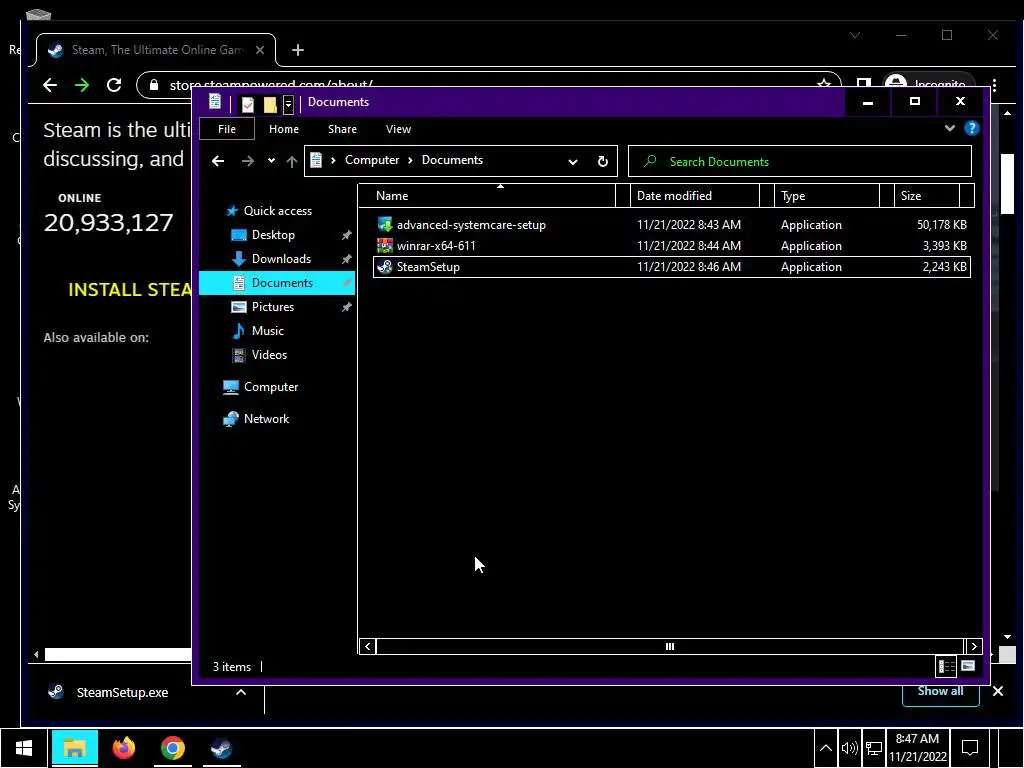
Task: Refresh the Documents folder view
Action: tap(603, 161)
